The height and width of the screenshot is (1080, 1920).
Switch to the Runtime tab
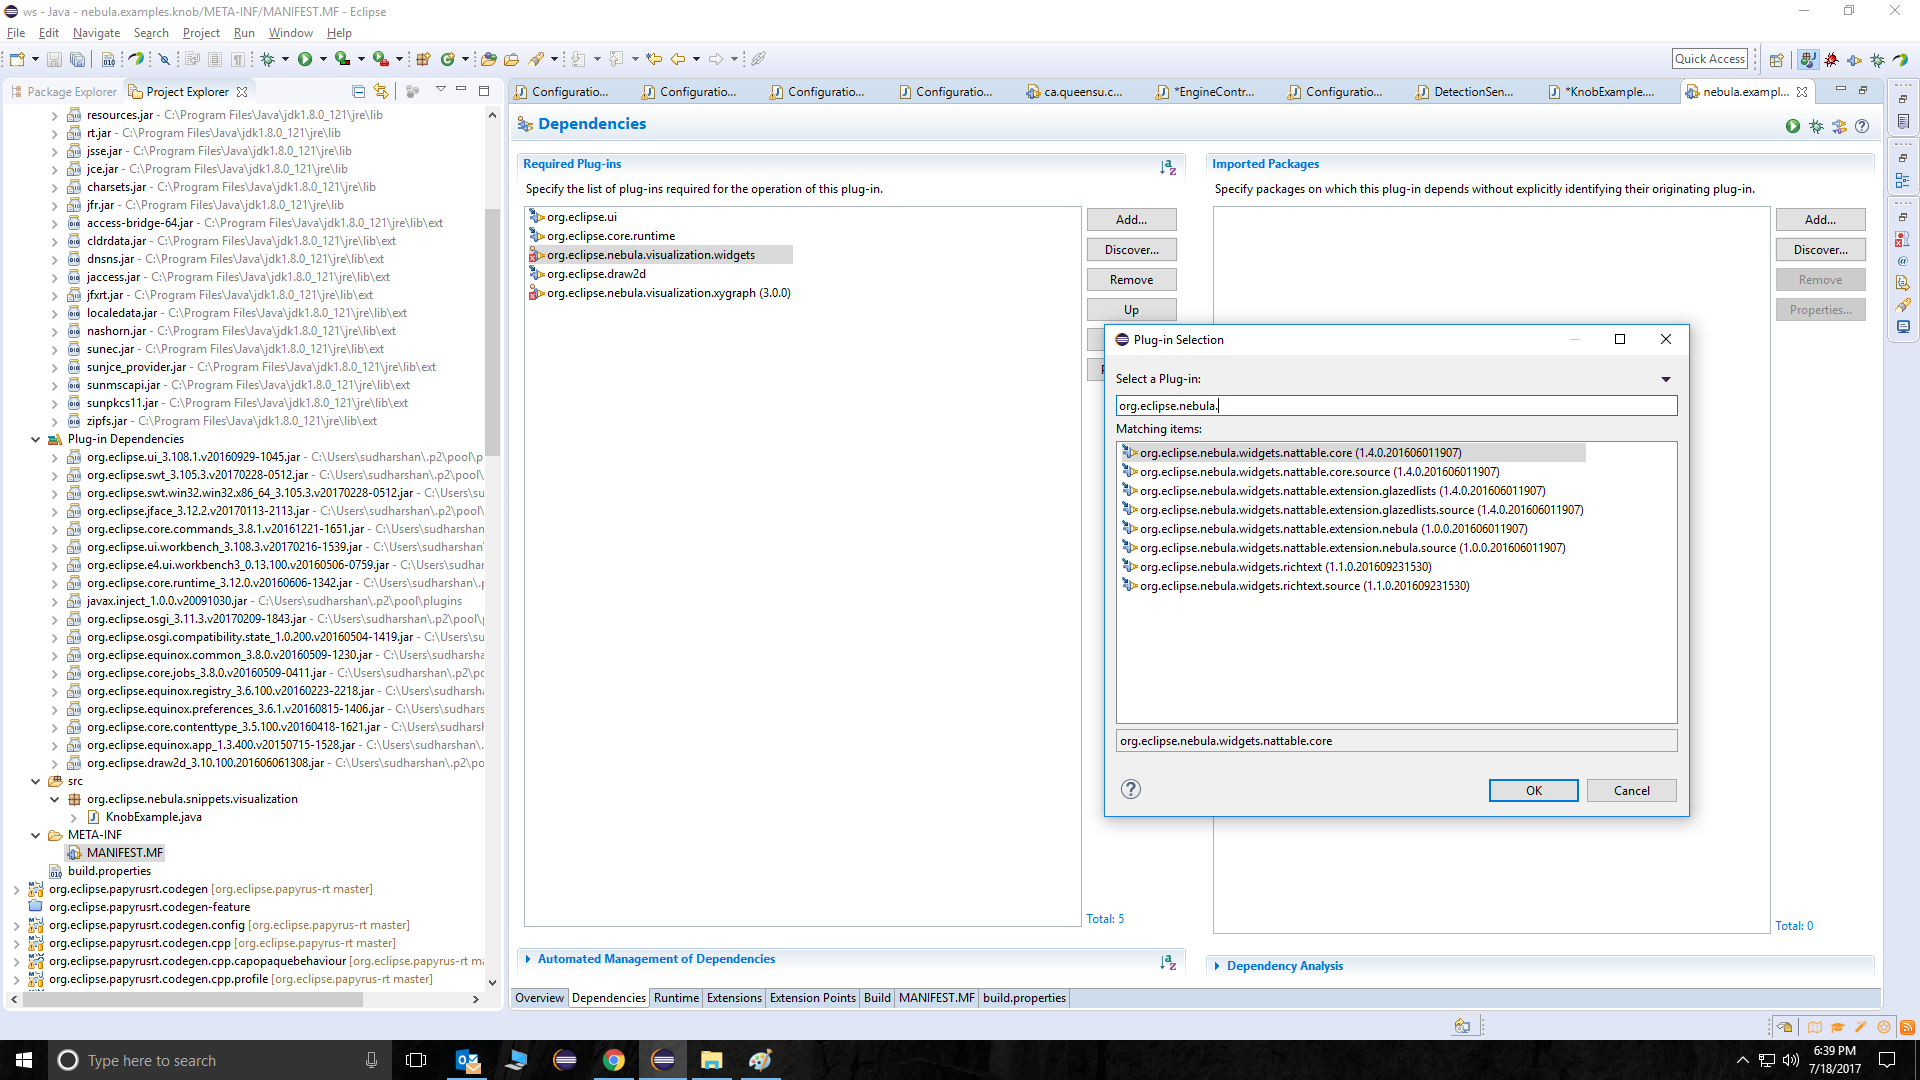pos(676,998)
